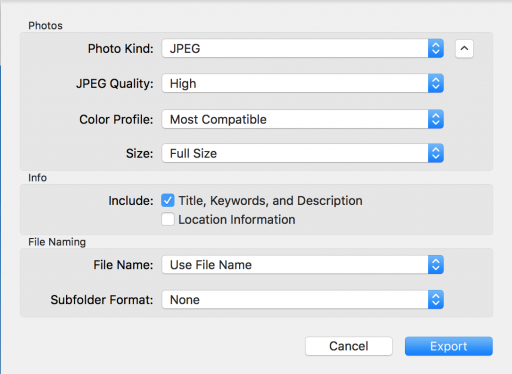Click the Color Profile blue stepper arrows

(436, 119)
